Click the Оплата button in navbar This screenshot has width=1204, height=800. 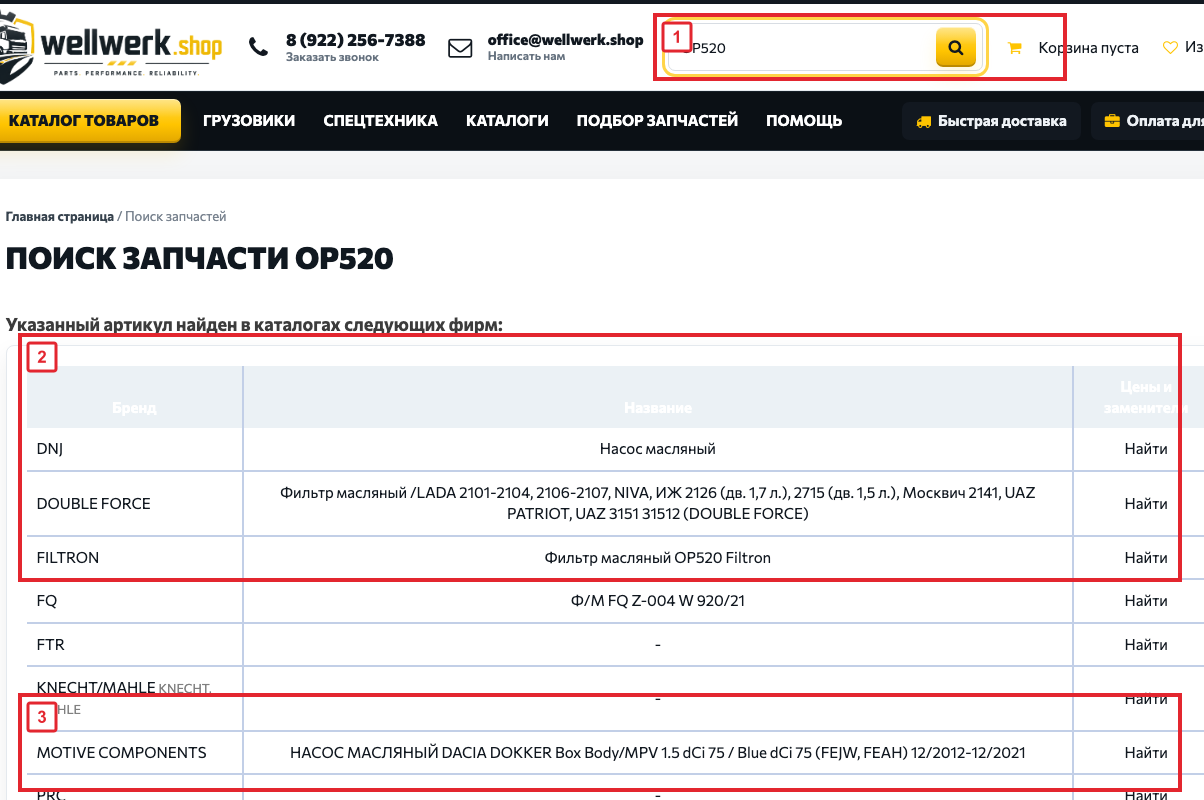pos(1148,121)
